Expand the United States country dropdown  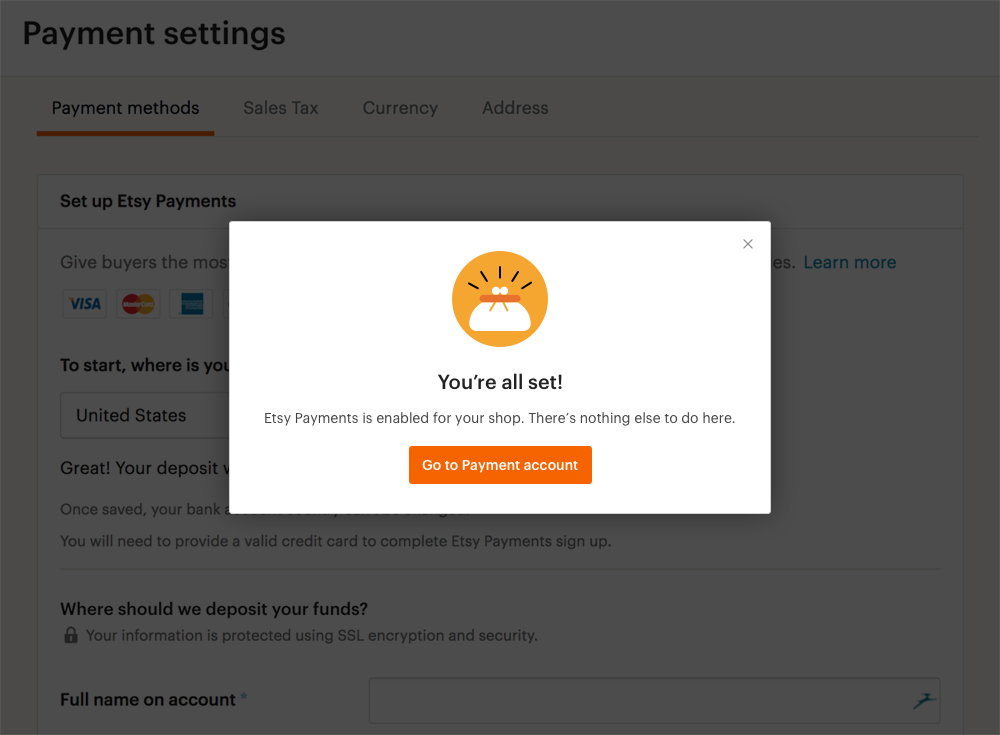[x=145, y=415]
